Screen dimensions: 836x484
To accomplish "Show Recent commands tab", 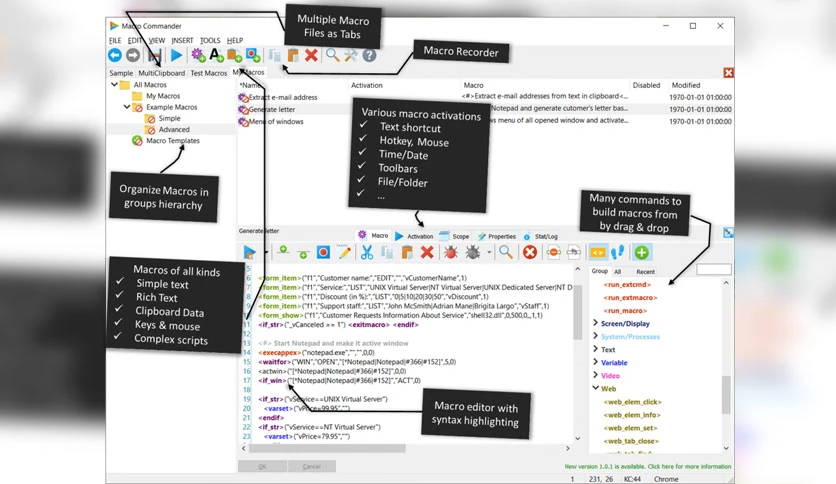I will point(645,271).
